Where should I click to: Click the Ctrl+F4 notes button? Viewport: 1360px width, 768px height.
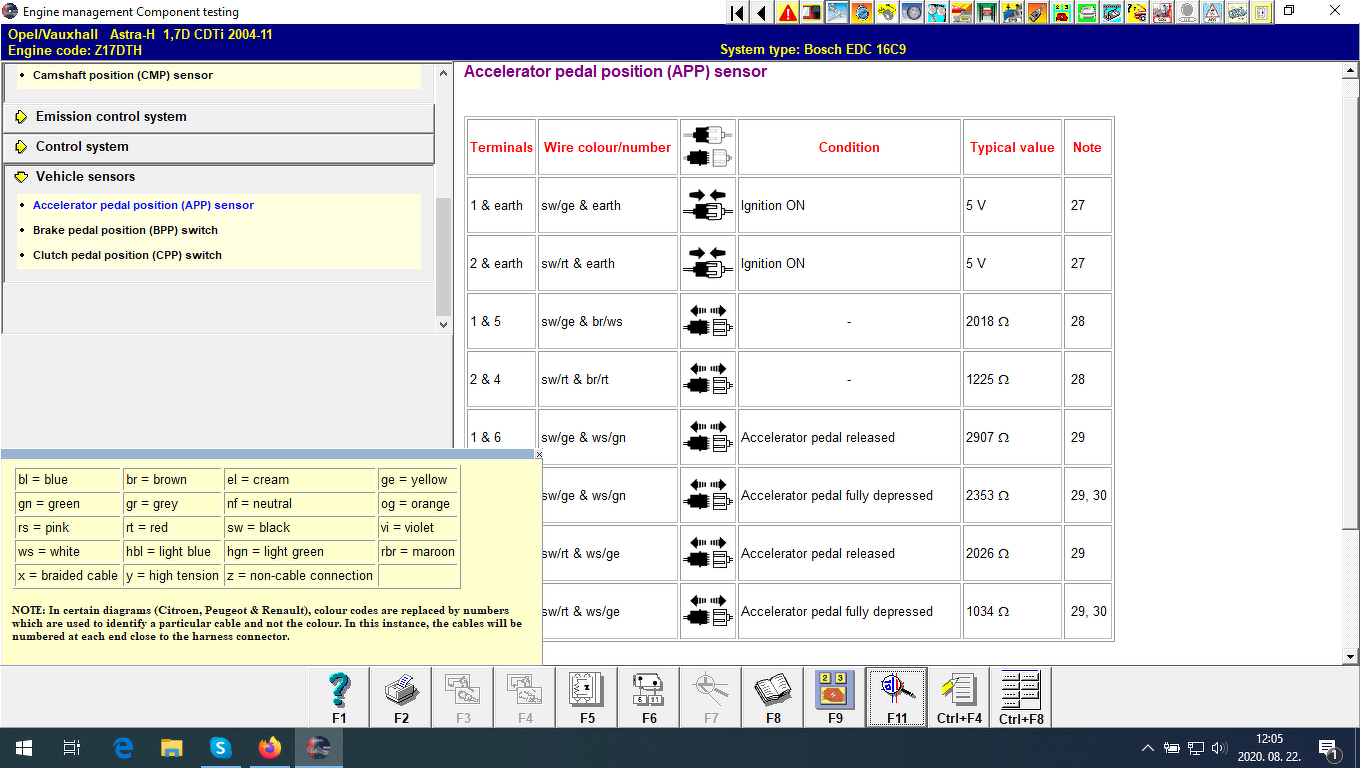point(959,697)
